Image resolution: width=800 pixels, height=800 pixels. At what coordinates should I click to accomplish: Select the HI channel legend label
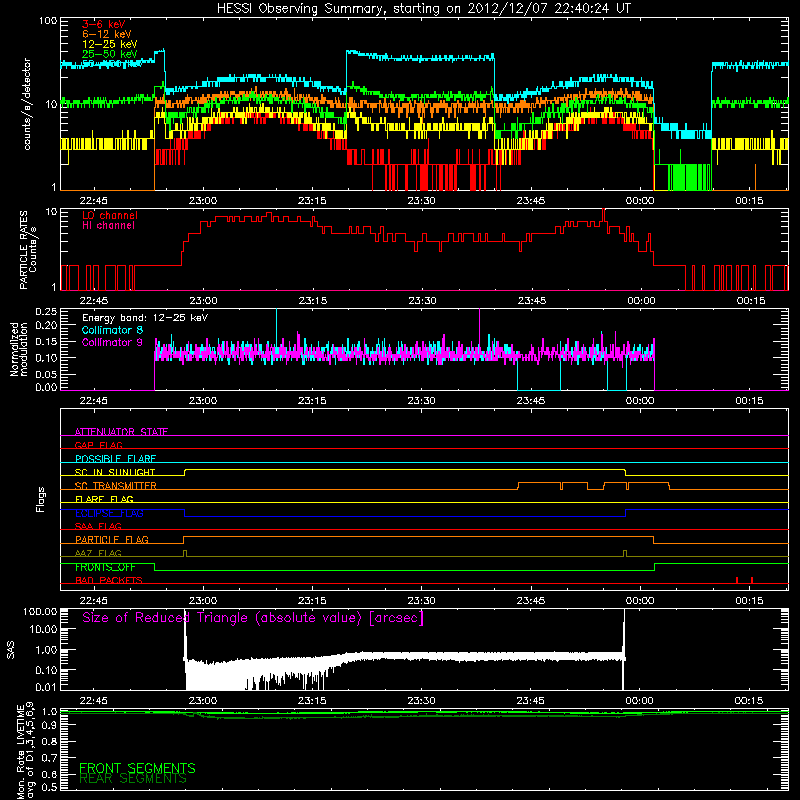tap(108, 226)
